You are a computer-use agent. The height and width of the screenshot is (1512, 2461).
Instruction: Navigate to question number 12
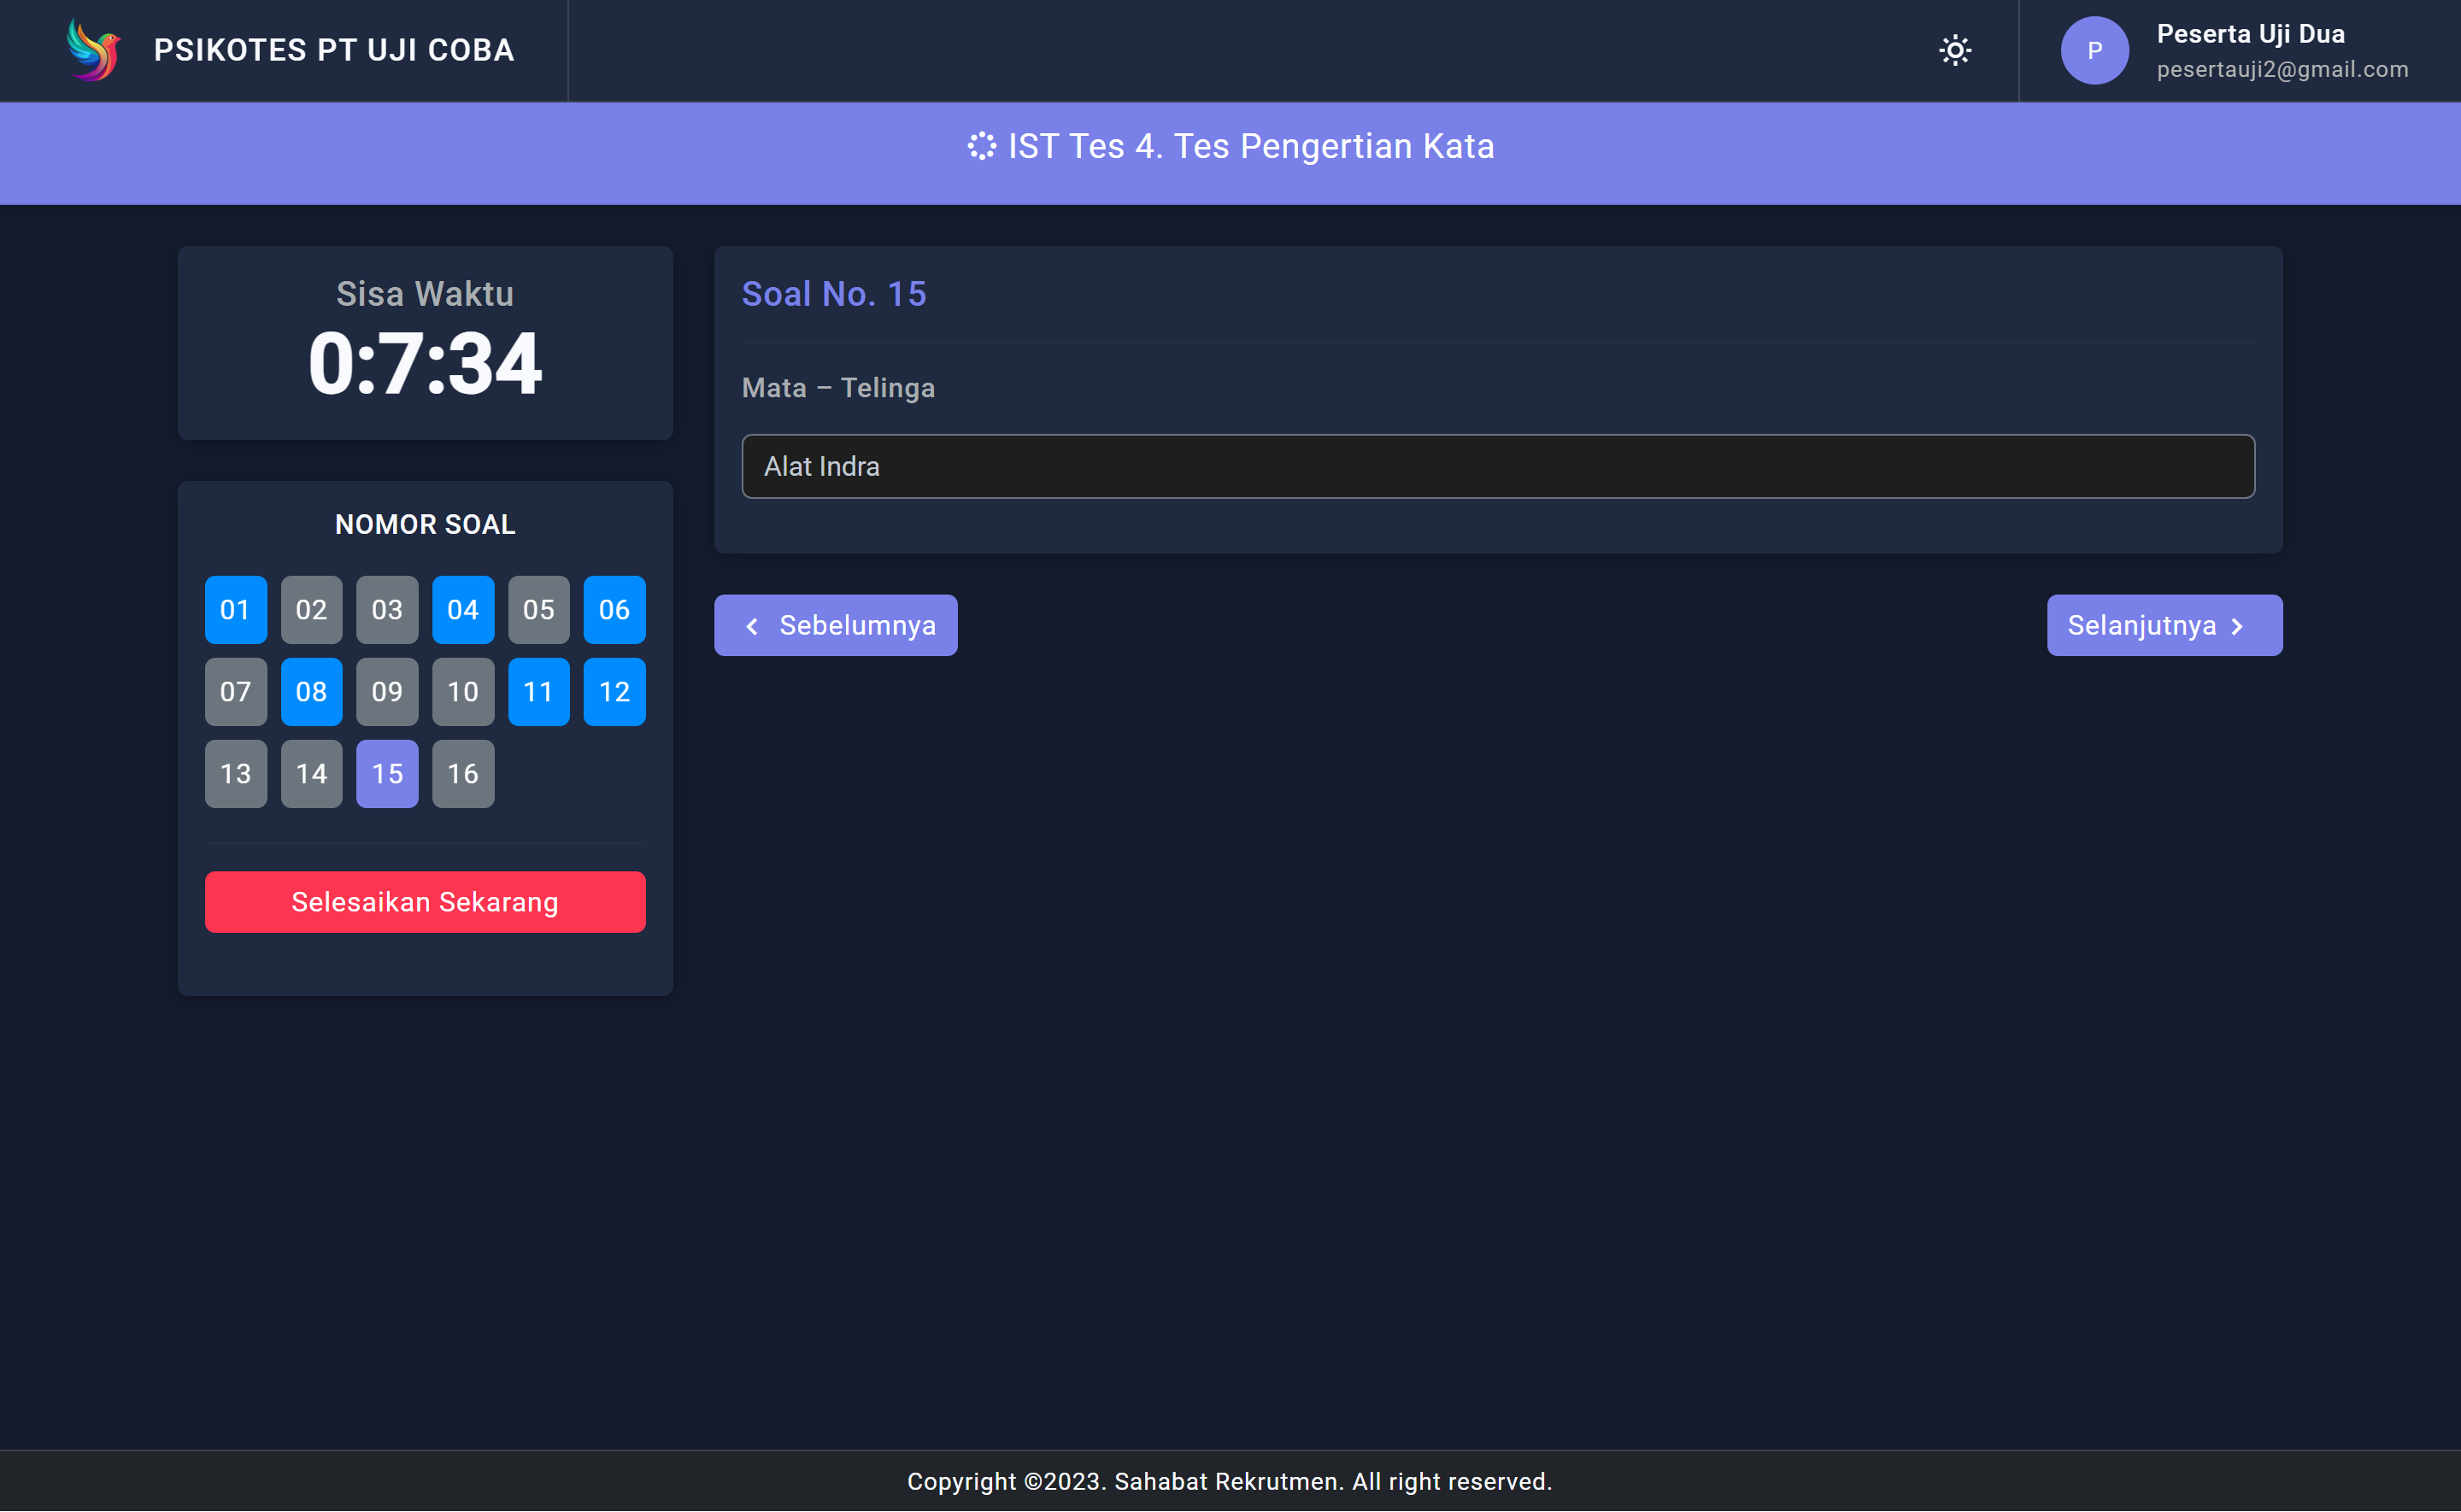pos(614,691)
